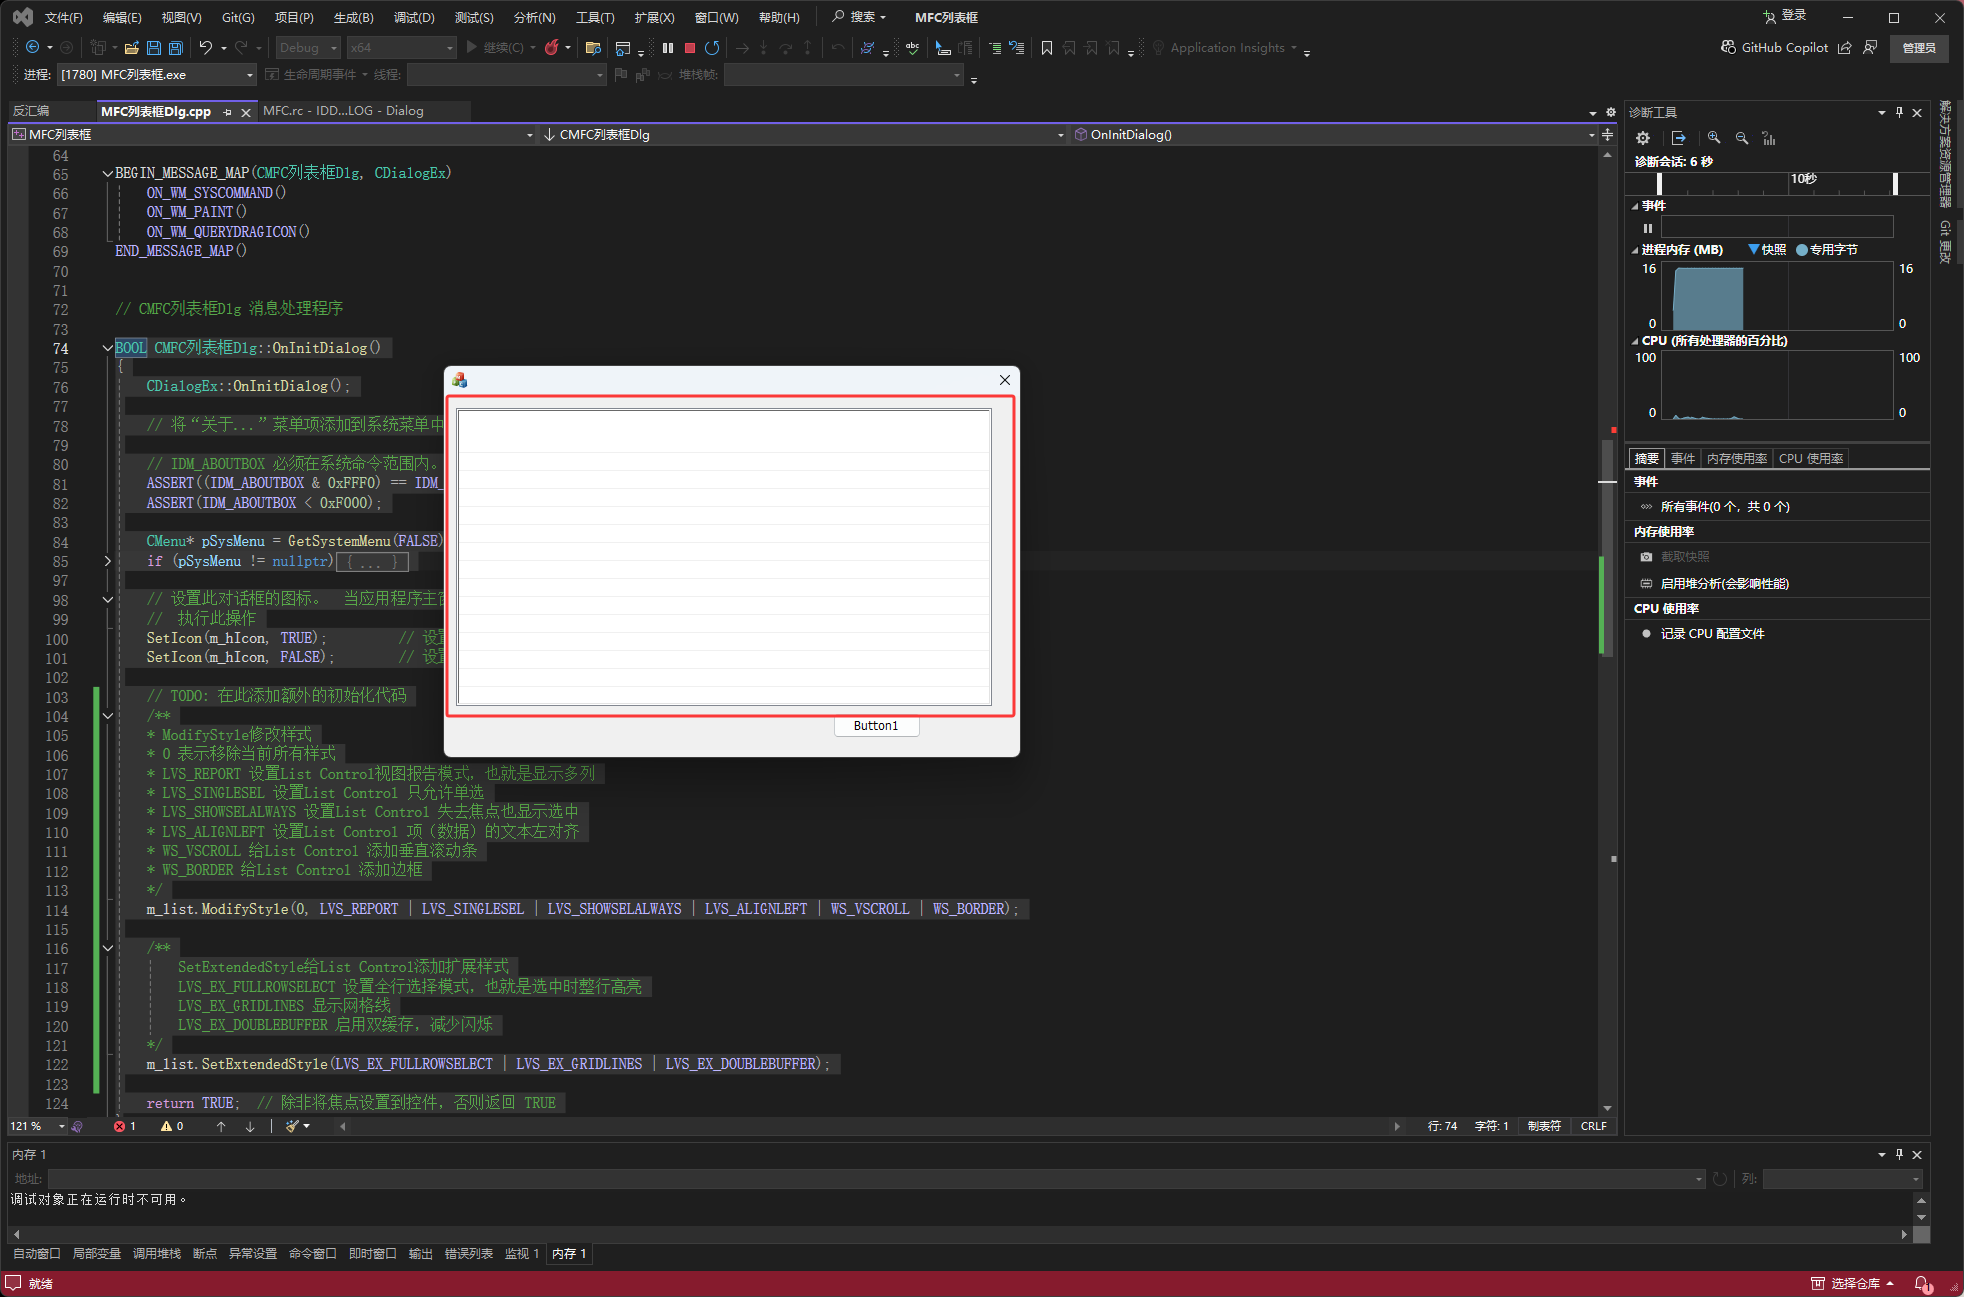Toggle the 快照 memory graph legend

(1767, 250)
